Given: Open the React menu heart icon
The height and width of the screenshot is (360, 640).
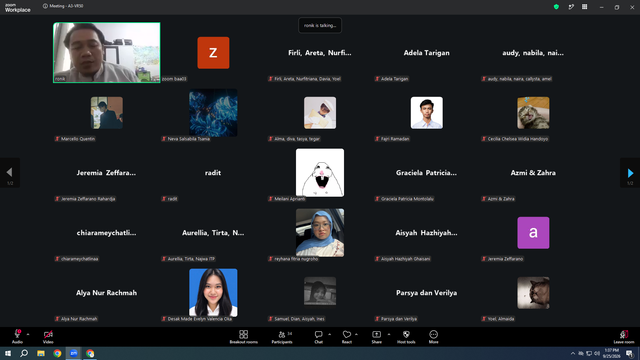Looking at the screenshot, I should tap(347, 334).
